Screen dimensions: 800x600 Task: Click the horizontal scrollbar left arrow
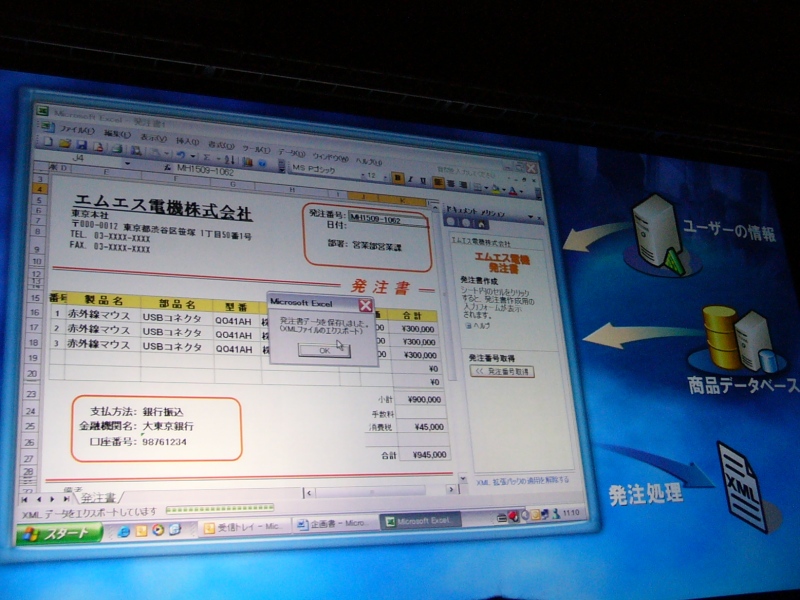tap(308, 492)
